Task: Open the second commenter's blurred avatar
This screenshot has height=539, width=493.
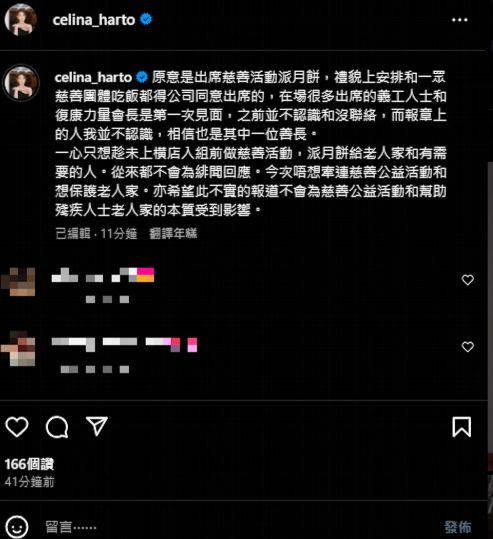Action: click(x=18, y=348)
